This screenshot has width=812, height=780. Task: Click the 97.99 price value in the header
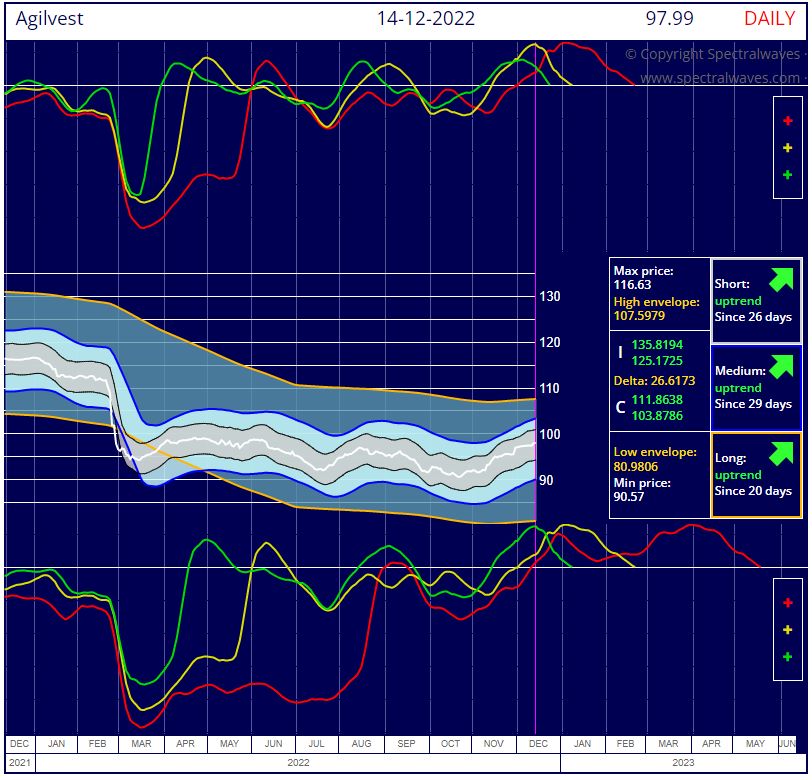point(670,18)
